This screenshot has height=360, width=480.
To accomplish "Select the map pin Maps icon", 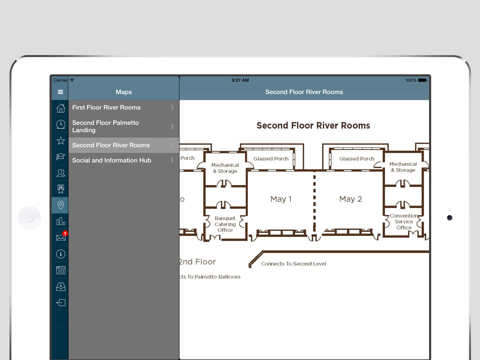I will coord(61,205).
